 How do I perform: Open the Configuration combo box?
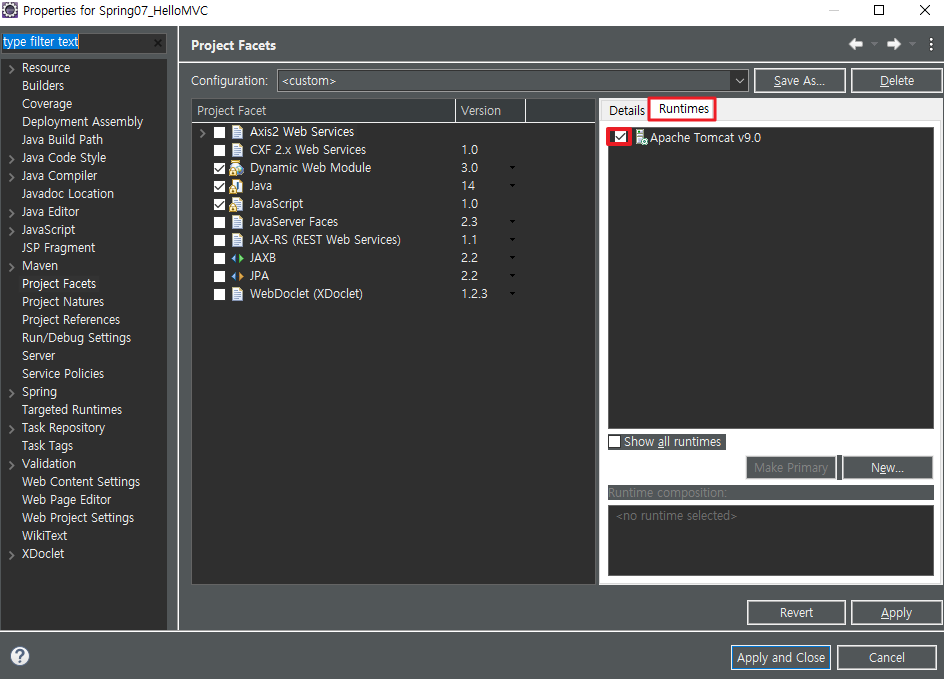[x=512, y=81]
